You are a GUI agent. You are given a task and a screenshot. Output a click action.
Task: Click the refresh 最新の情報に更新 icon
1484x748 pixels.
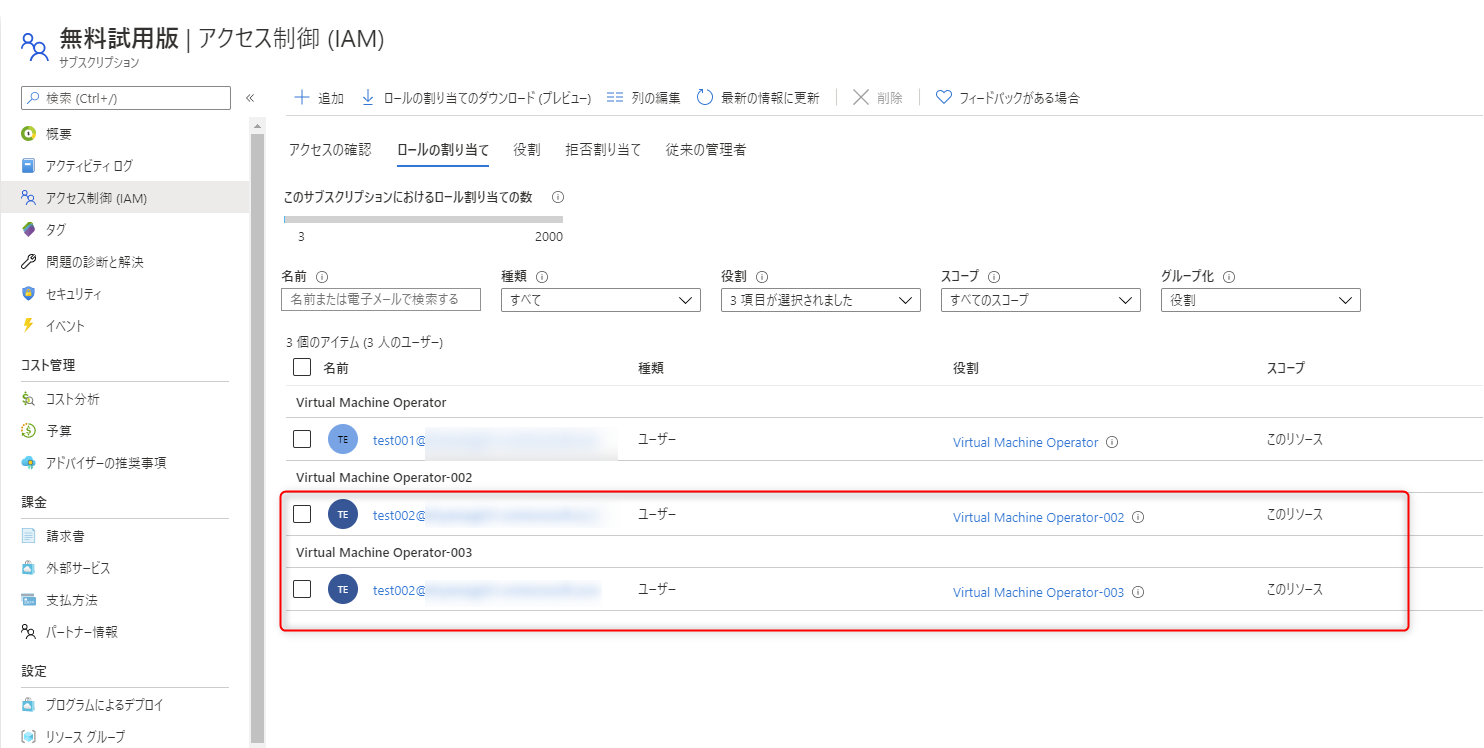point(704,98)
